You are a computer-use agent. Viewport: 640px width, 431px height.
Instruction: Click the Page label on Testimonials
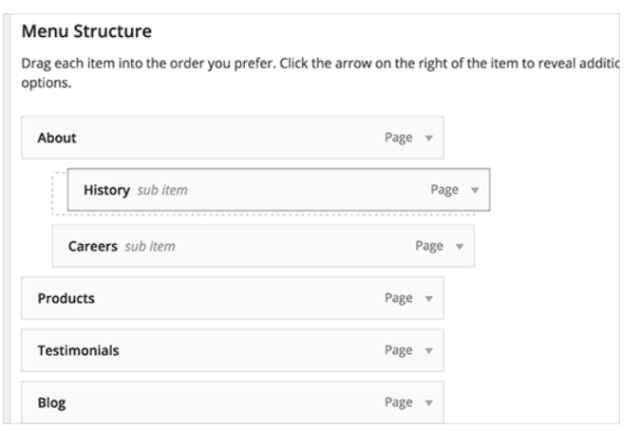pyautogui.click(x=398, y=351)
